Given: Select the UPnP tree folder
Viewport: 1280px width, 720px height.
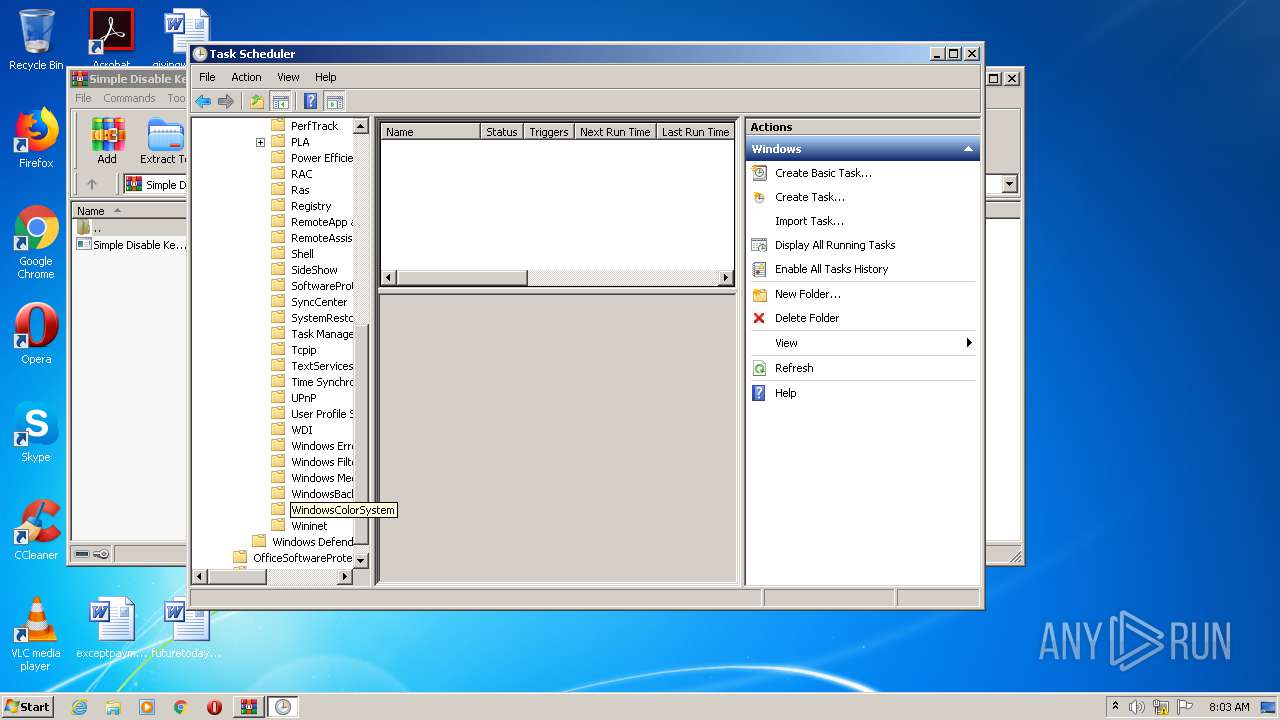Looking at the screenshot, I should pyautogui.click(x=303, y=398).
